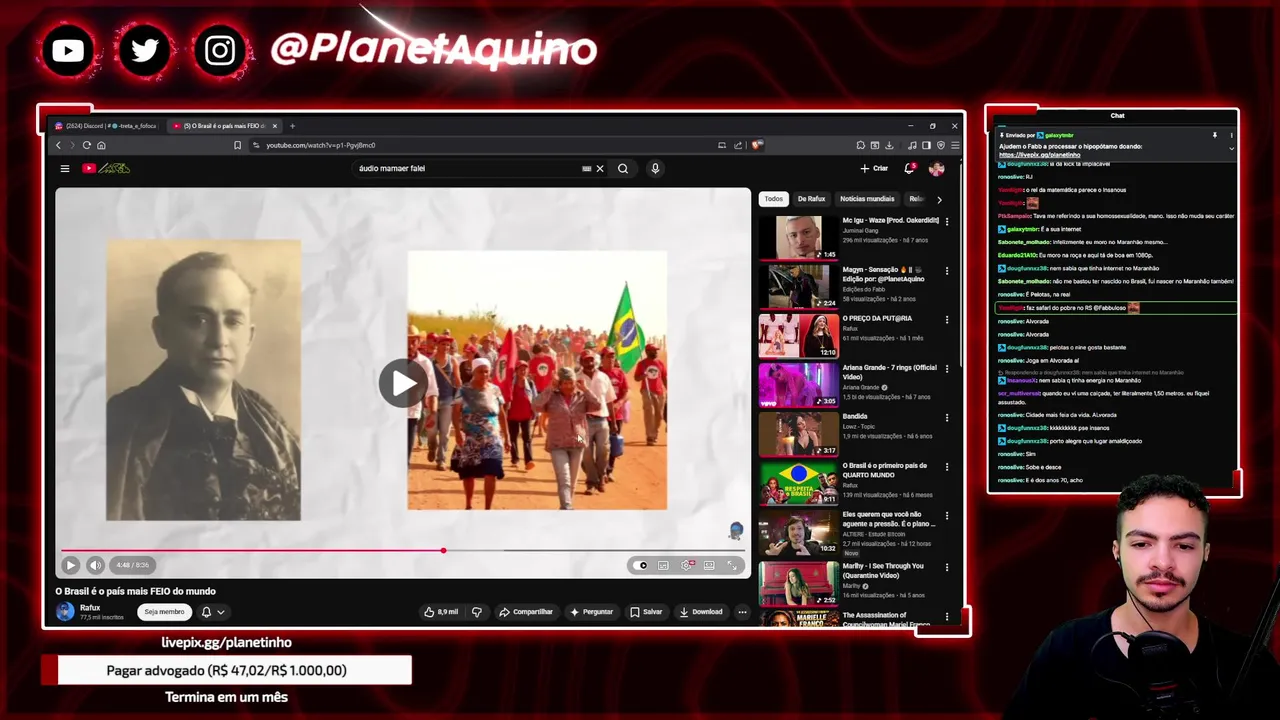
Task: Open the three-dot more actions below video
Action: (742, 612)
